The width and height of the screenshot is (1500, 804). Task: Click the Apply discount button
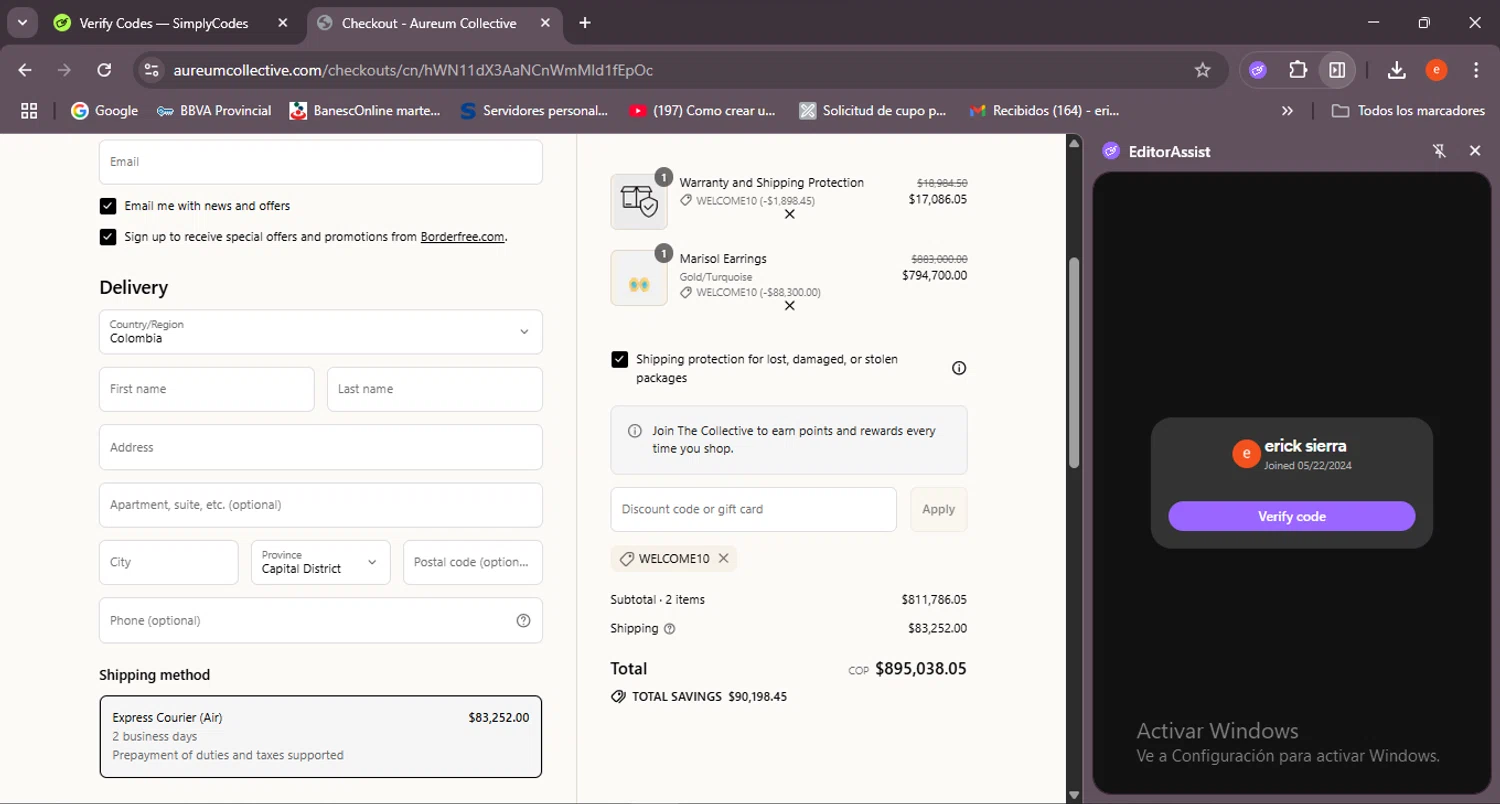pyautogui.click(x=939, y=509)
